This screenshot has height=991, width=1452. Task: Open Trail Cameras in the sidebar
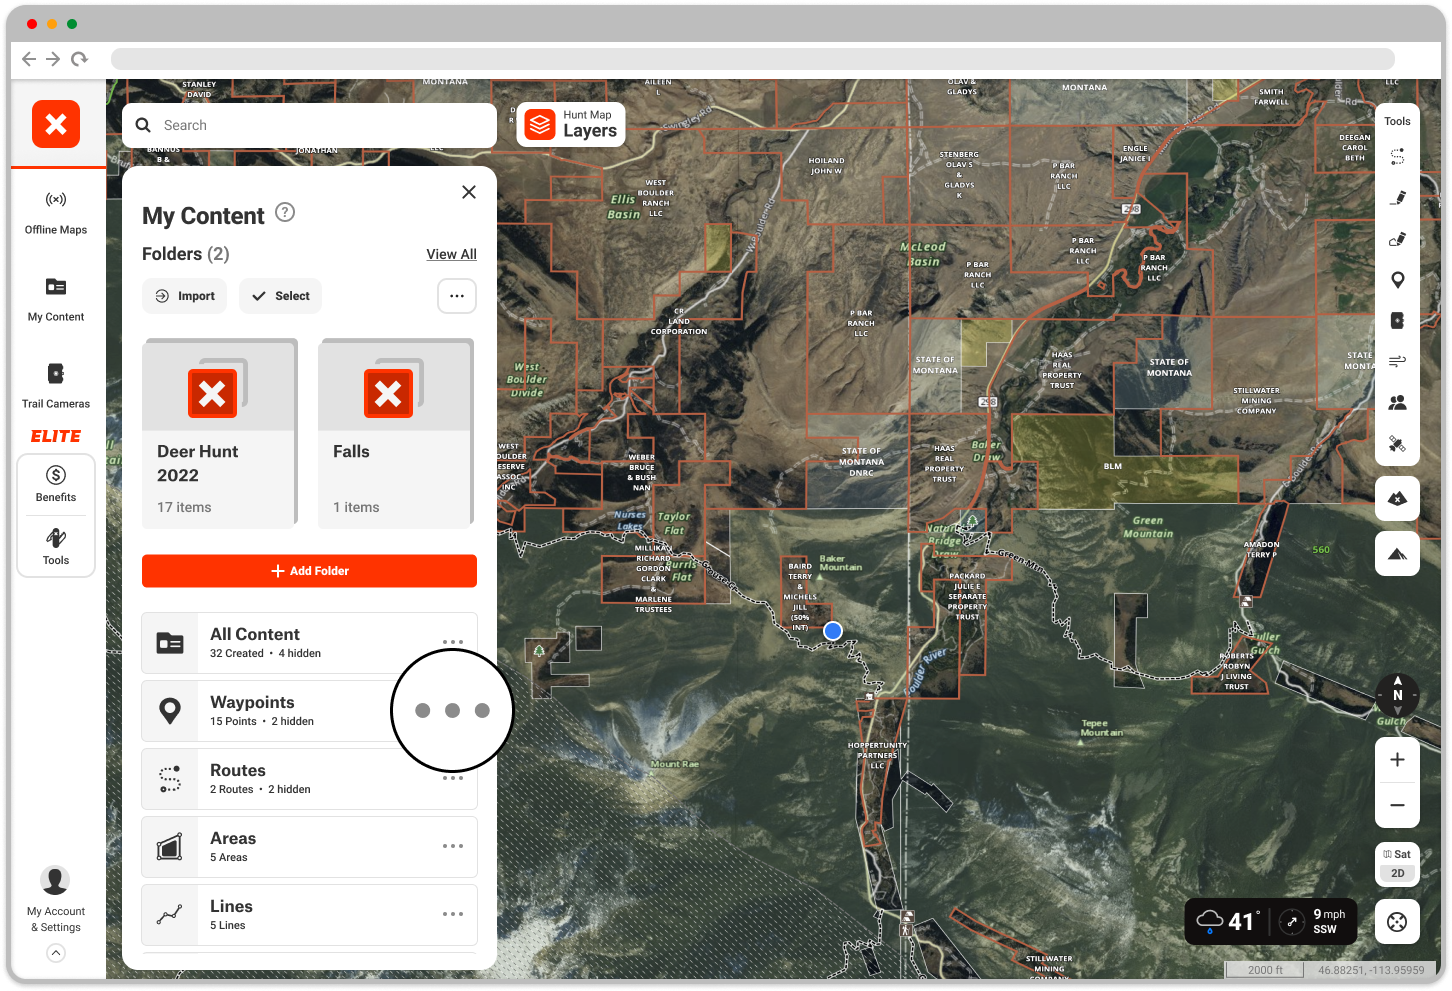click(56, 386)
